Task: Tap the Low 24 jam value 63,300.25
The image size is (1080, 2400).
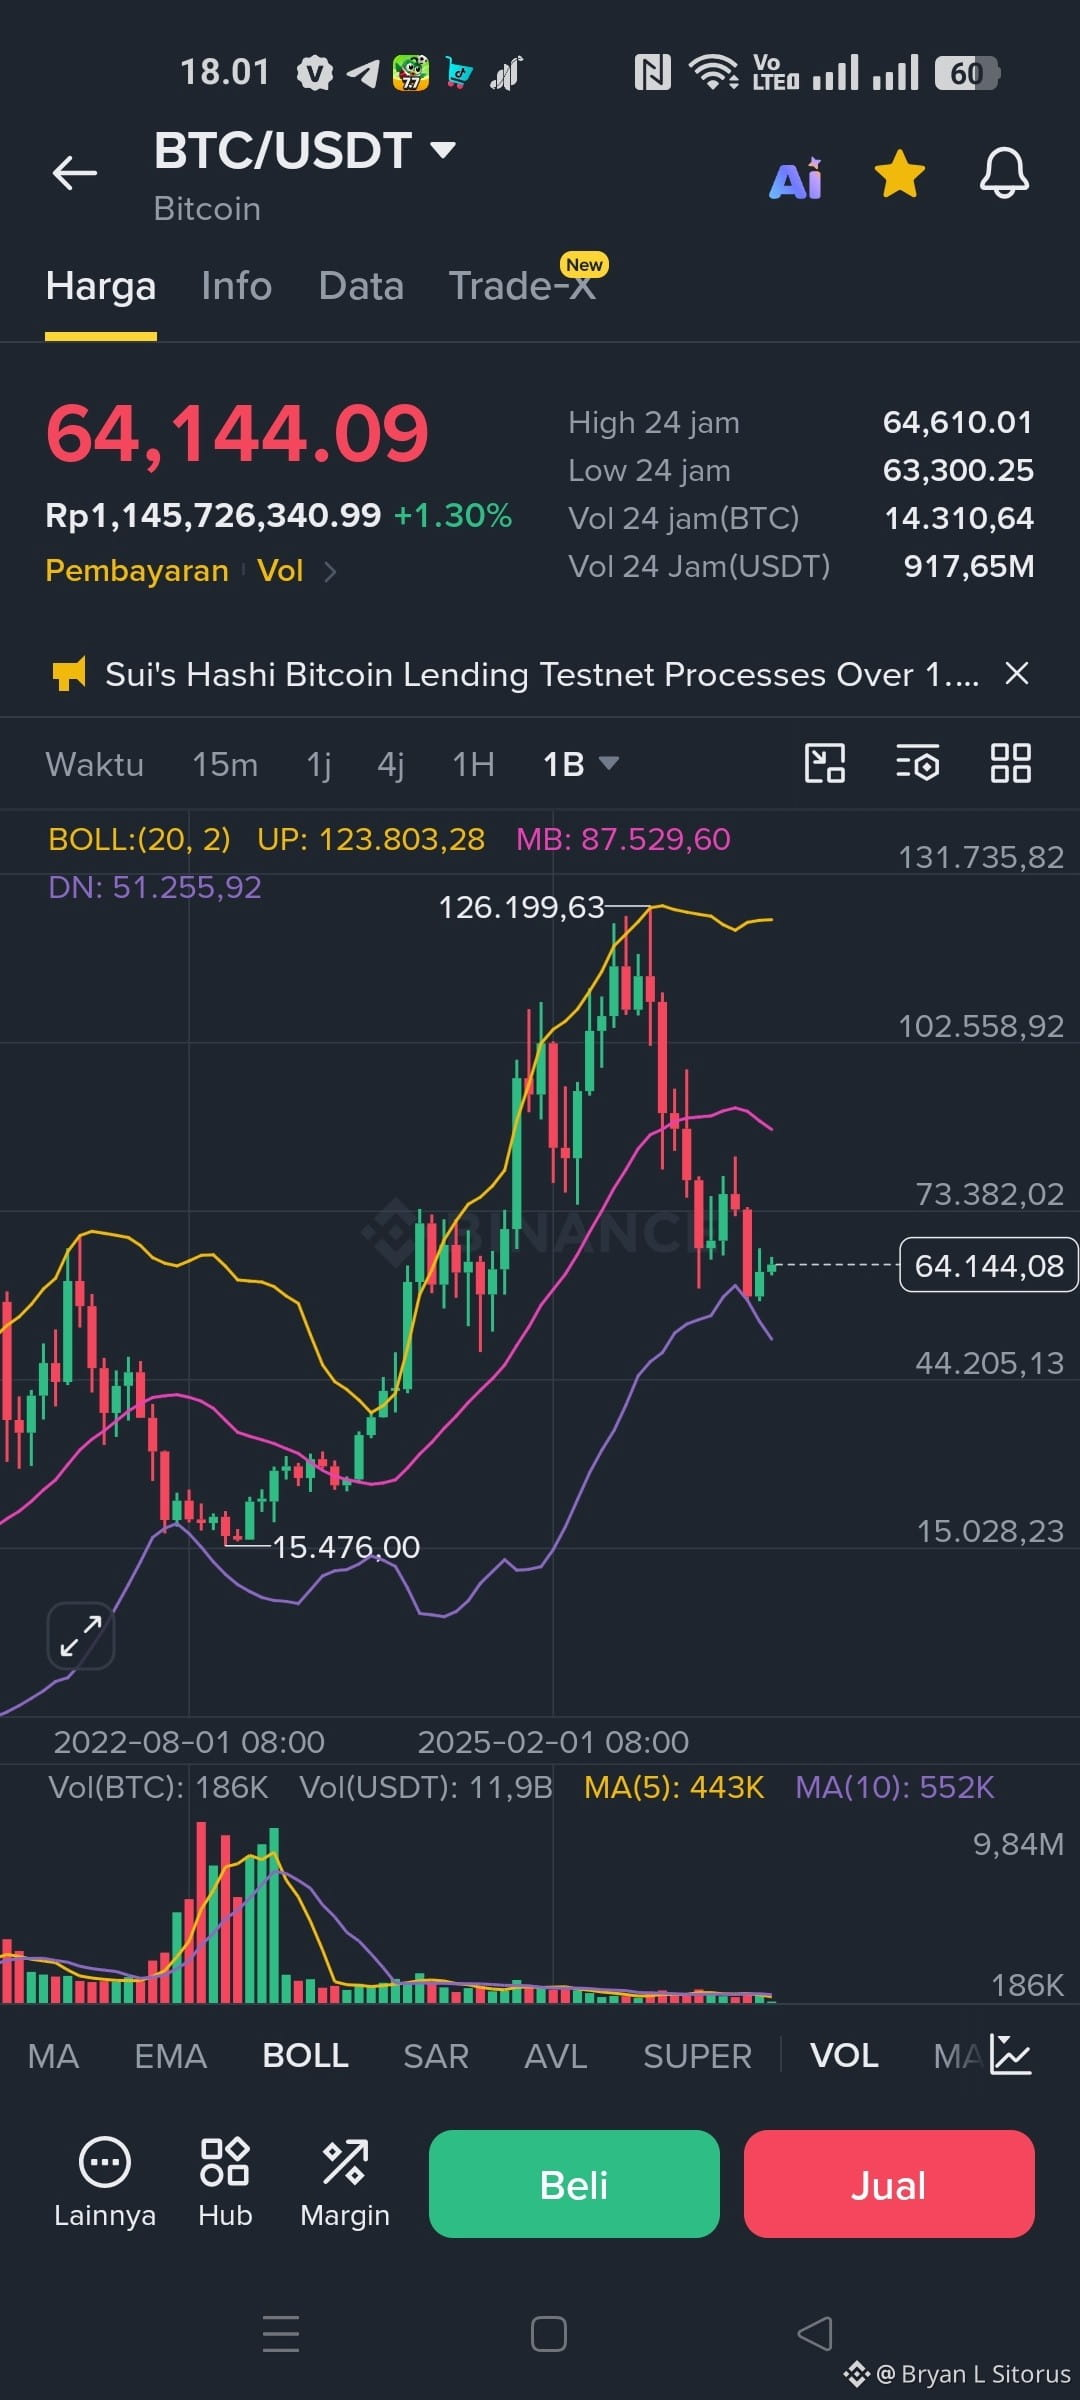Action: [958, 470]
